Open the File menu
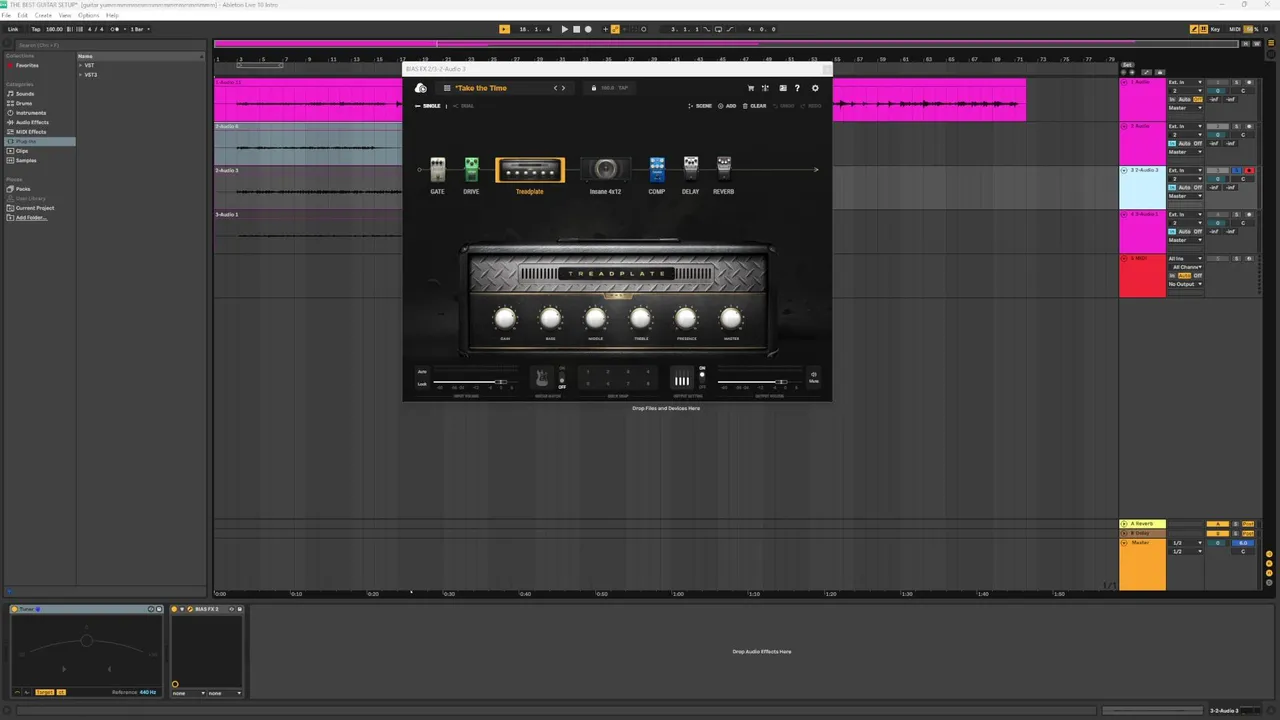 pyautogui.click(x=6, y=15)
